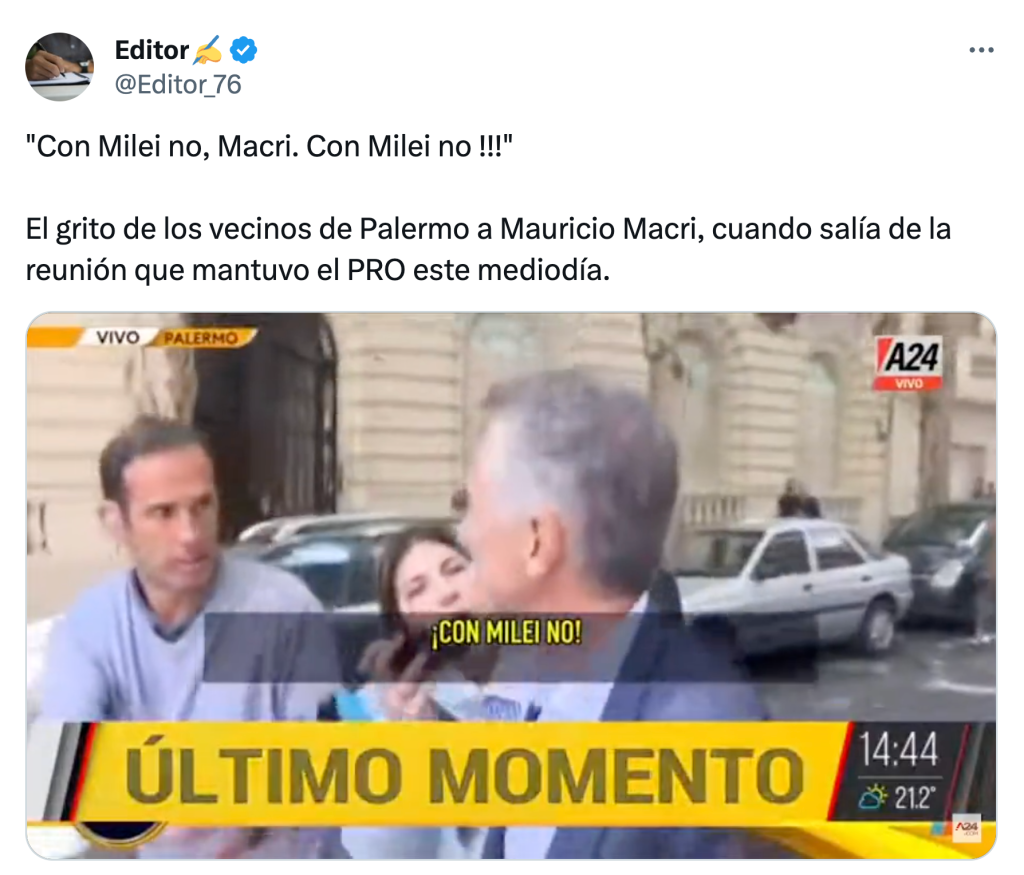Click the ¡CON MILEI NO! subtitle caption
The width and height of the screenshot is (1024, 875).
pyautogui.click(x=506, y=632)
